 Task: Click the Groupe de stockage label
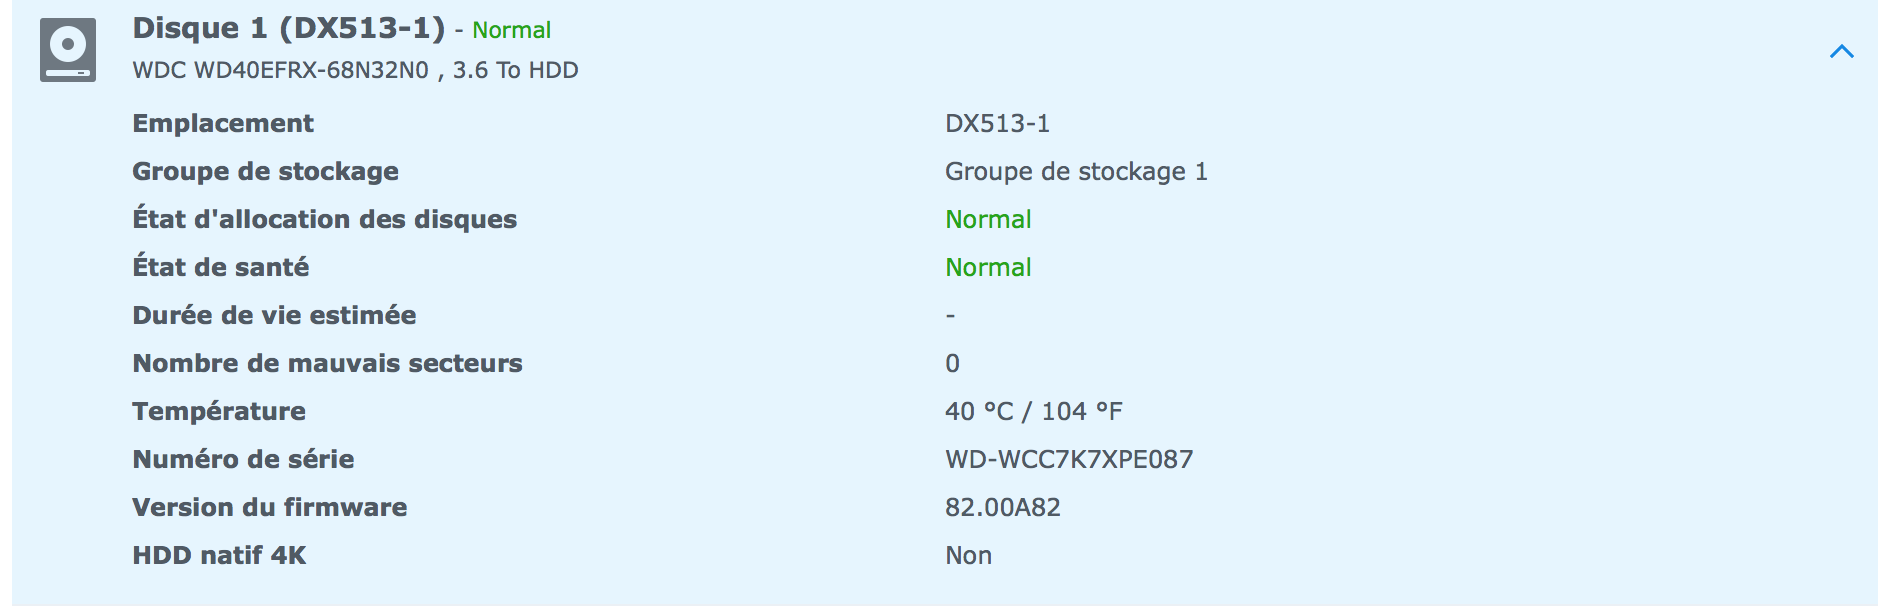(265, 172)
